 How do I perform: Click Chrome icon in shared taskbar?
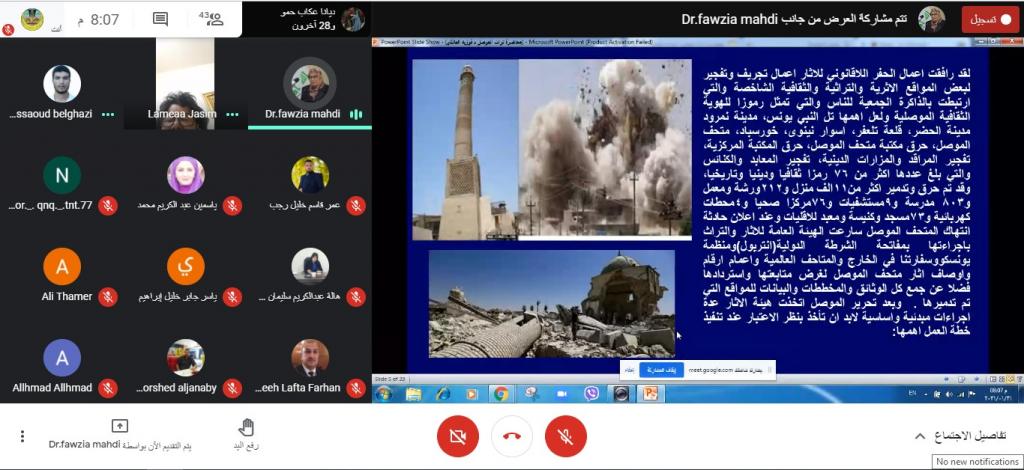coord(501,394)
